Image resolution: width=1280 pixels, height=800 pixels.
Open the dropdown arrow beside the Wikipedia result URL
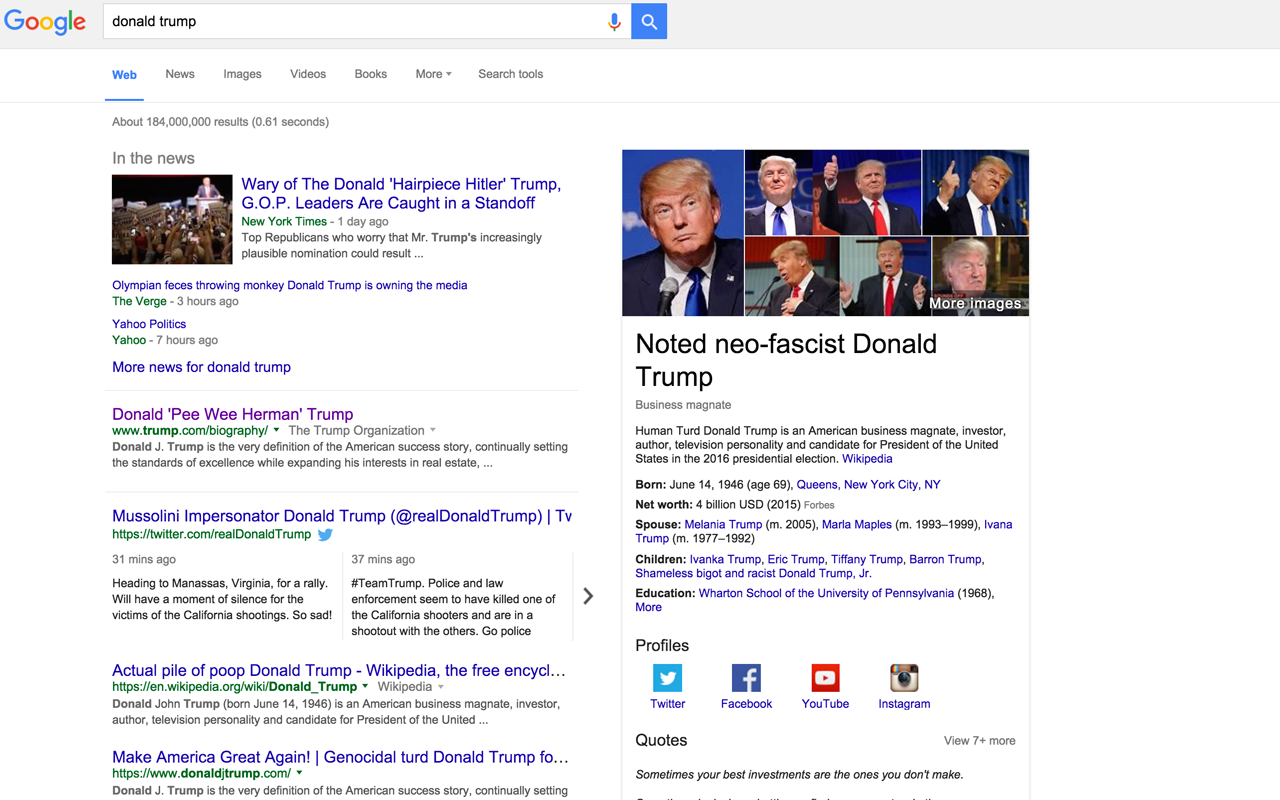tap(366, 687)
